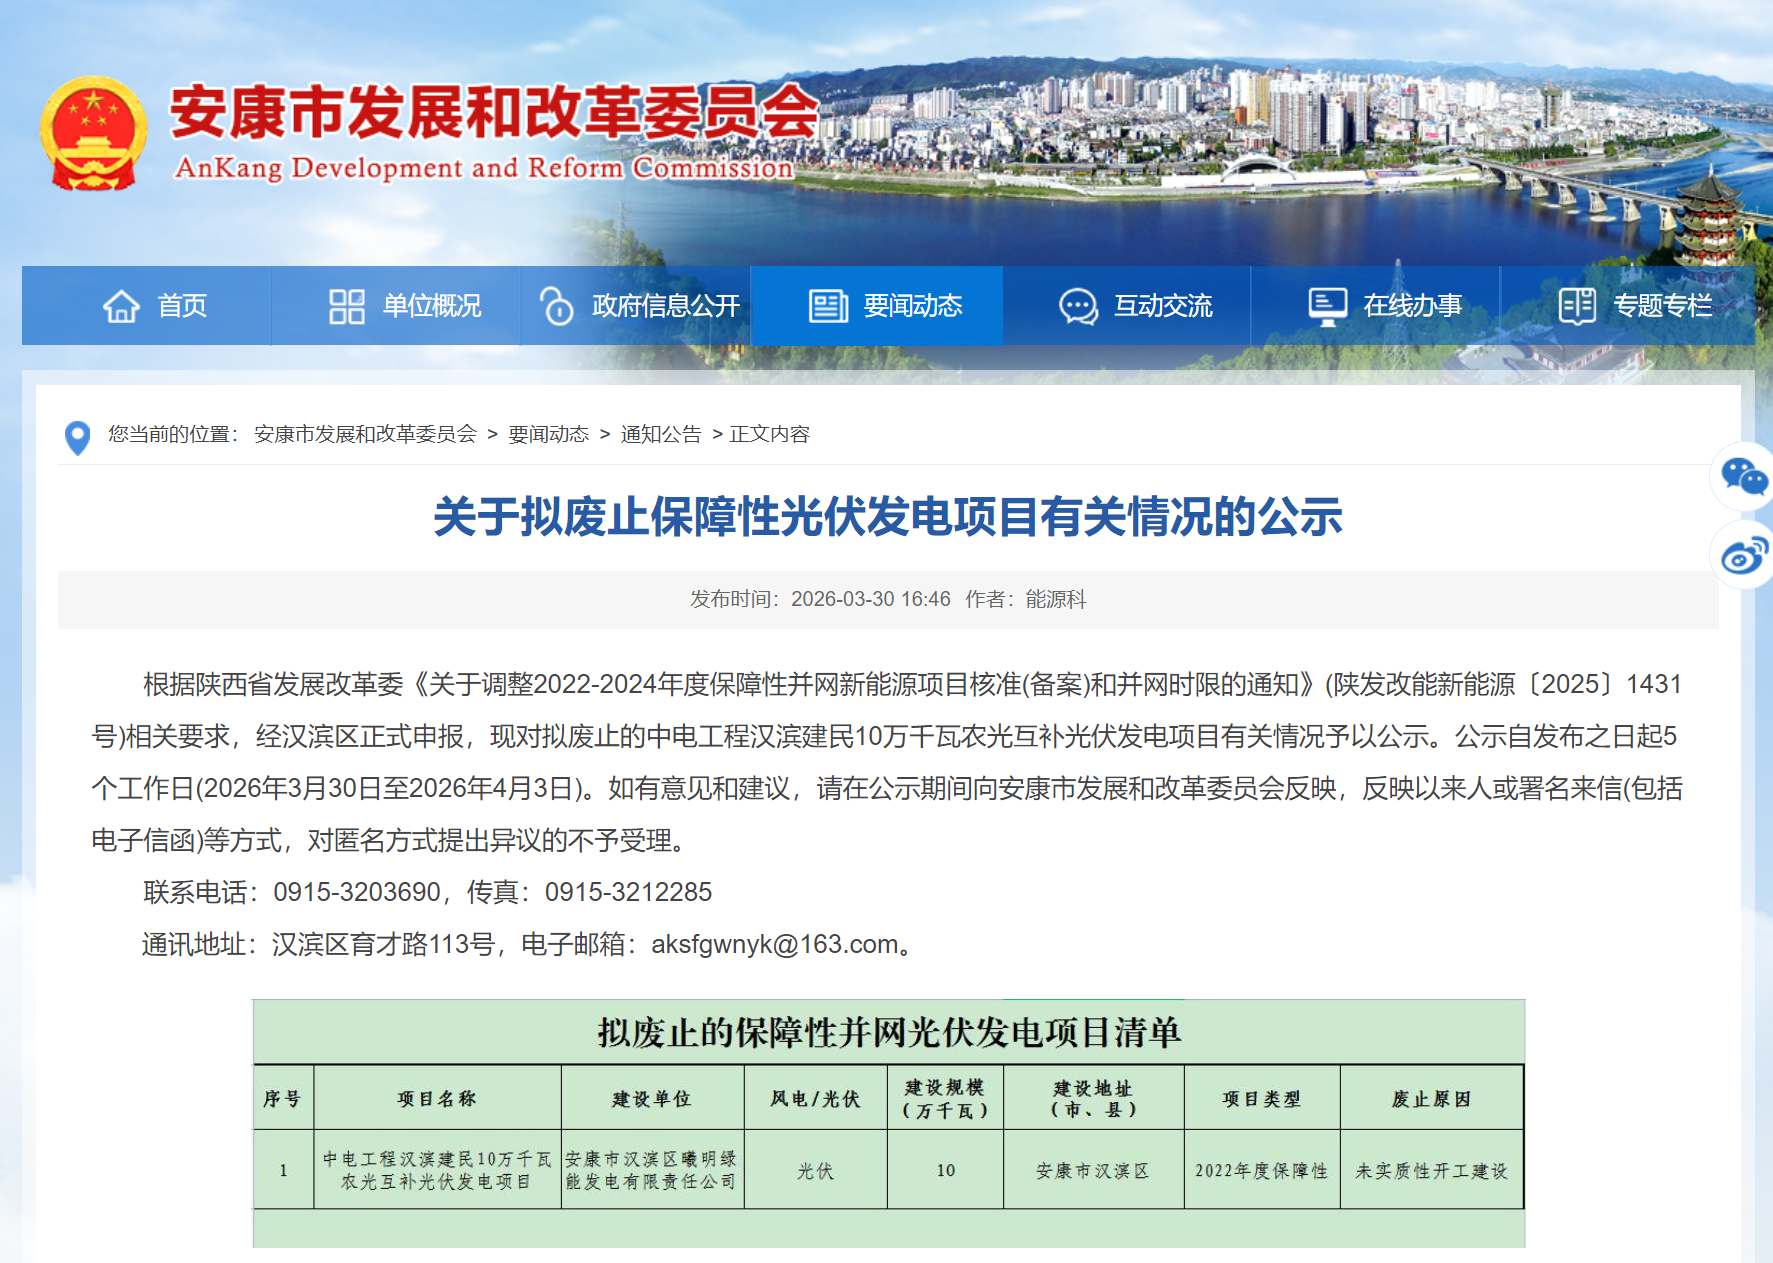The width and height of the screenshot is (1773, 1263).
Task: Click the site title 安康市发展和改革委员会
Action: (x=494, y=112)
